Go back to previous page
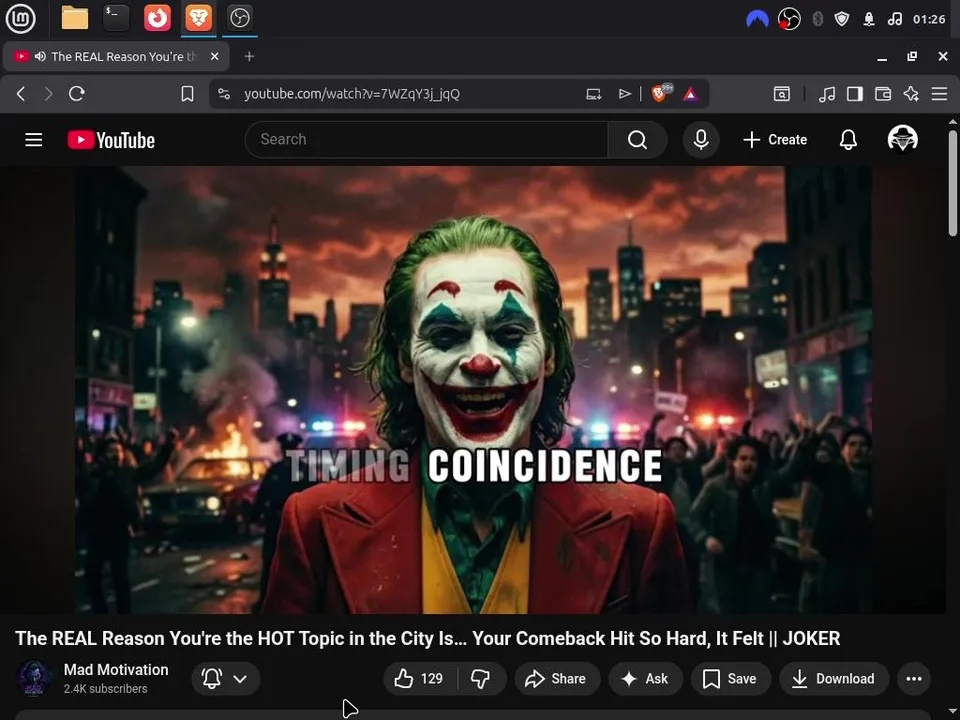 click(21, 94)
